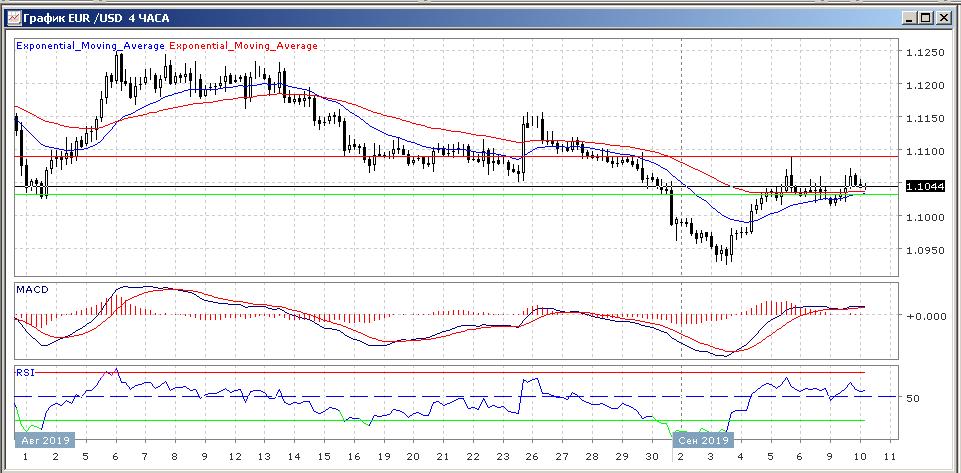Click the 1.0950 price axis label
961x473 pixels.
coord(925,250)
